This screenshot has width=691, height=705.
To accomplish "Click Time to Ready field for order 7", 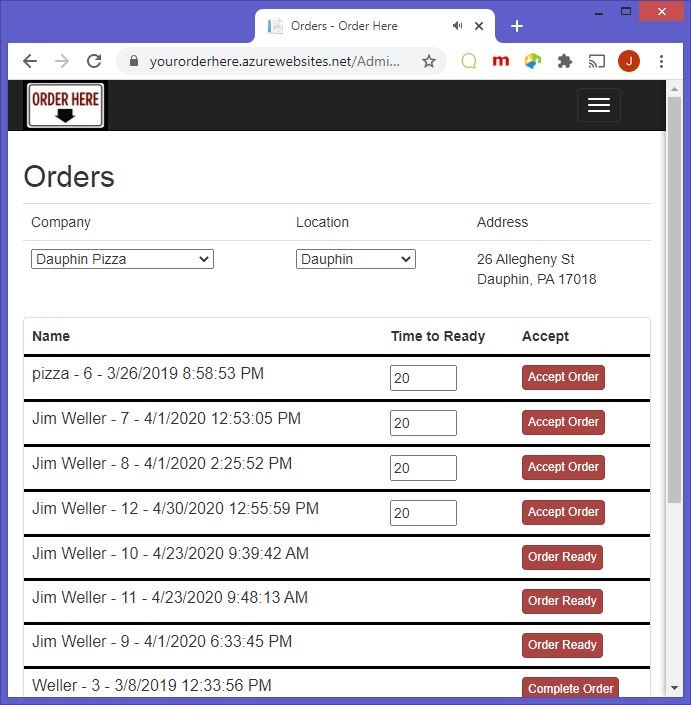I will (423, 423).
